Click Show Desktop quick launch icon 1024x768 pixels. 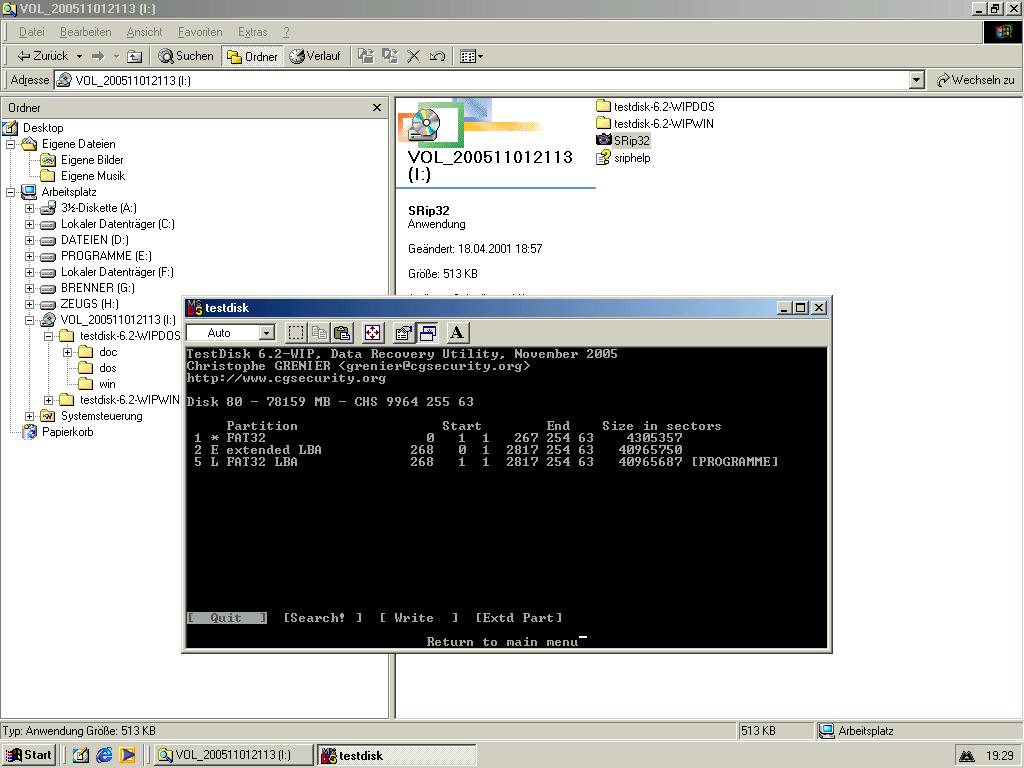81,756
